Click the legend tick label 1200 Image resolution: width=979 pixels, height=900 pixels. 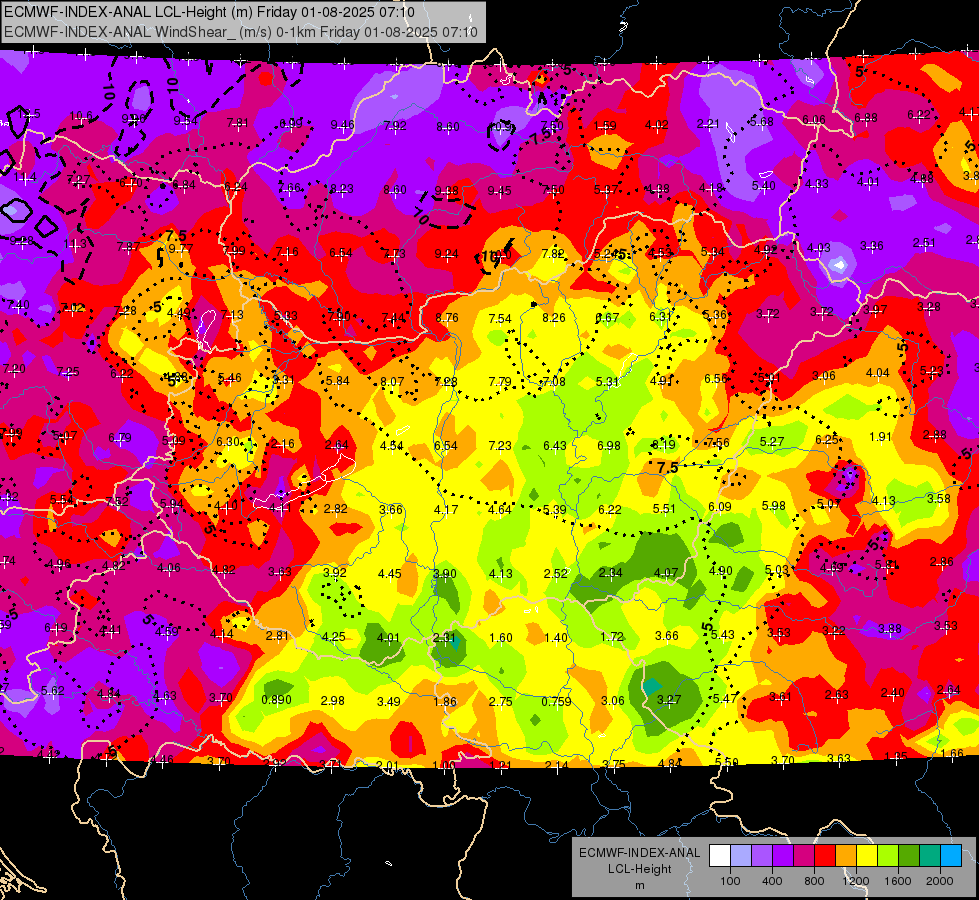point(855,881)
